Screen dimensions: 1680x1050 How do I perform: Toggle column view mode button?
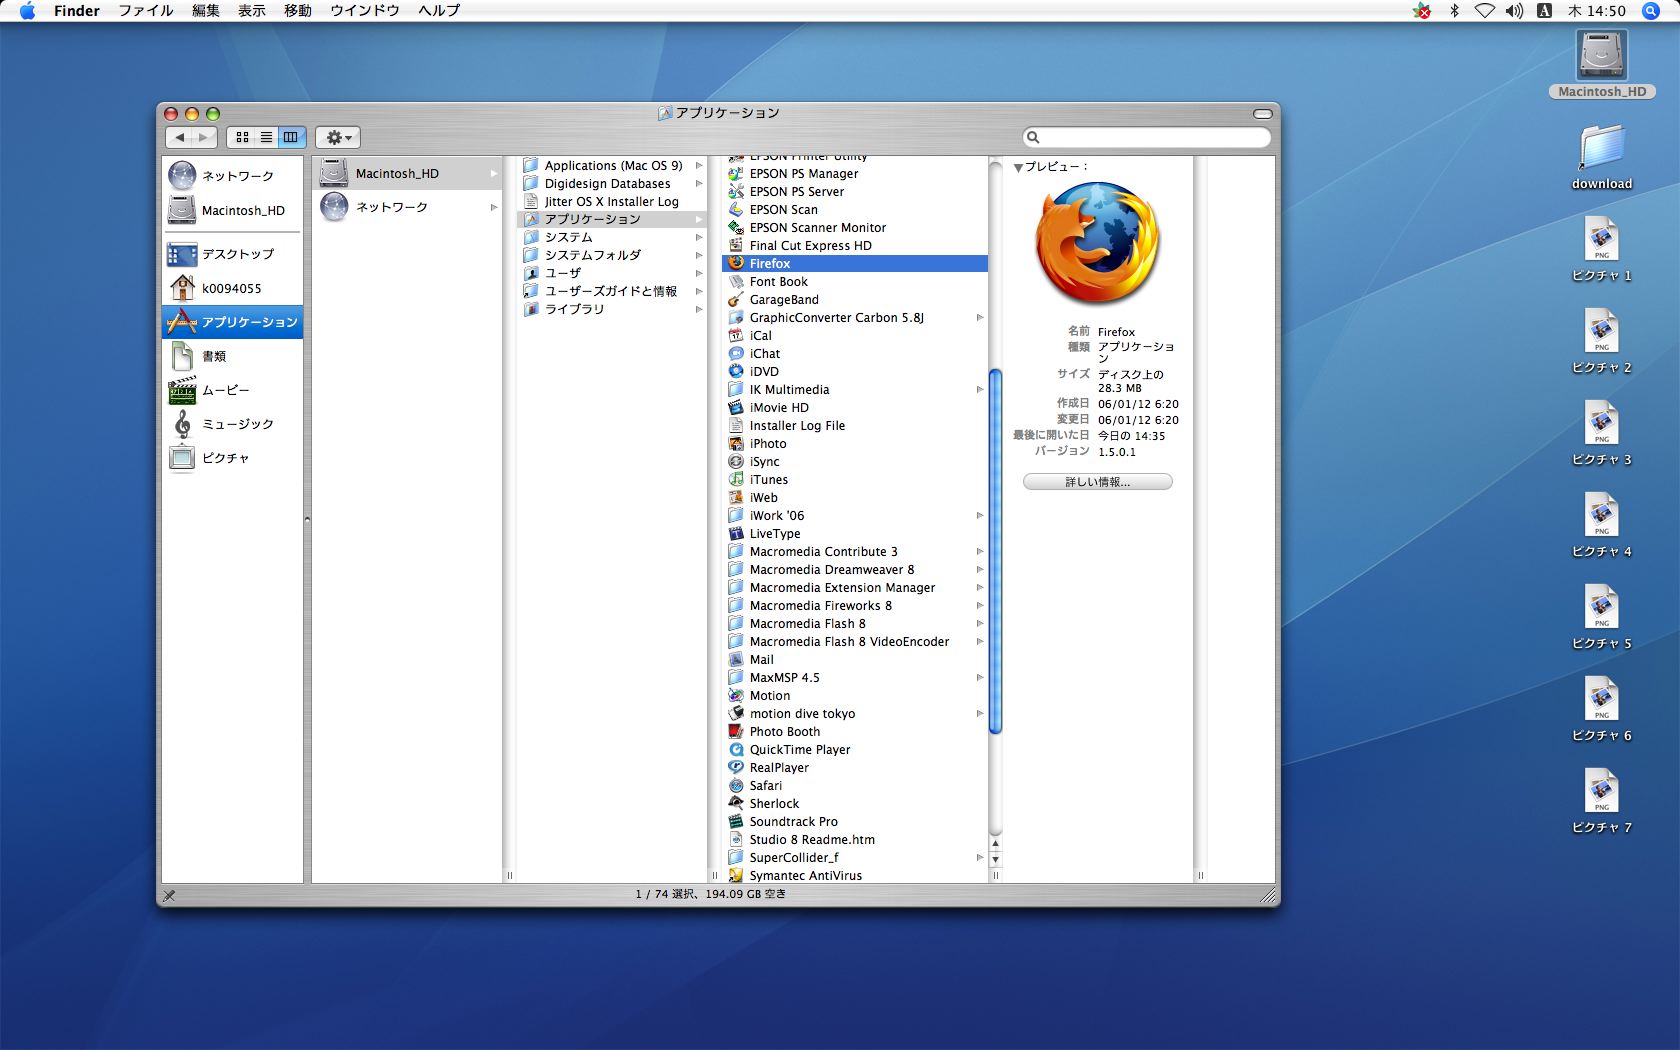click(x=291, y=137)
